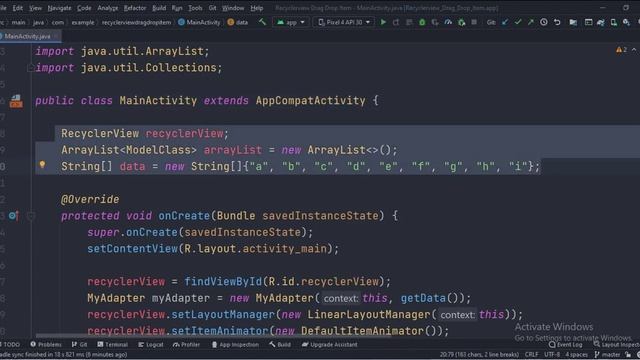Click the word AppCompatActivity in the code

[x=310, y=101]
